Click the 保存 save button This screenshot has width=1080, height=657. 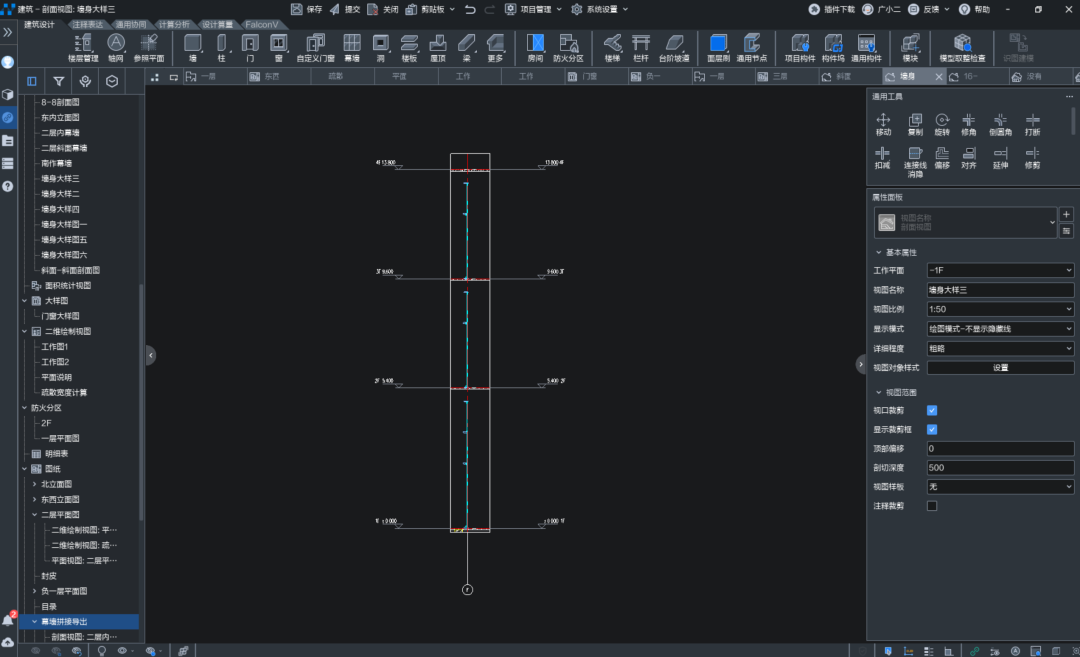[307, 9]
